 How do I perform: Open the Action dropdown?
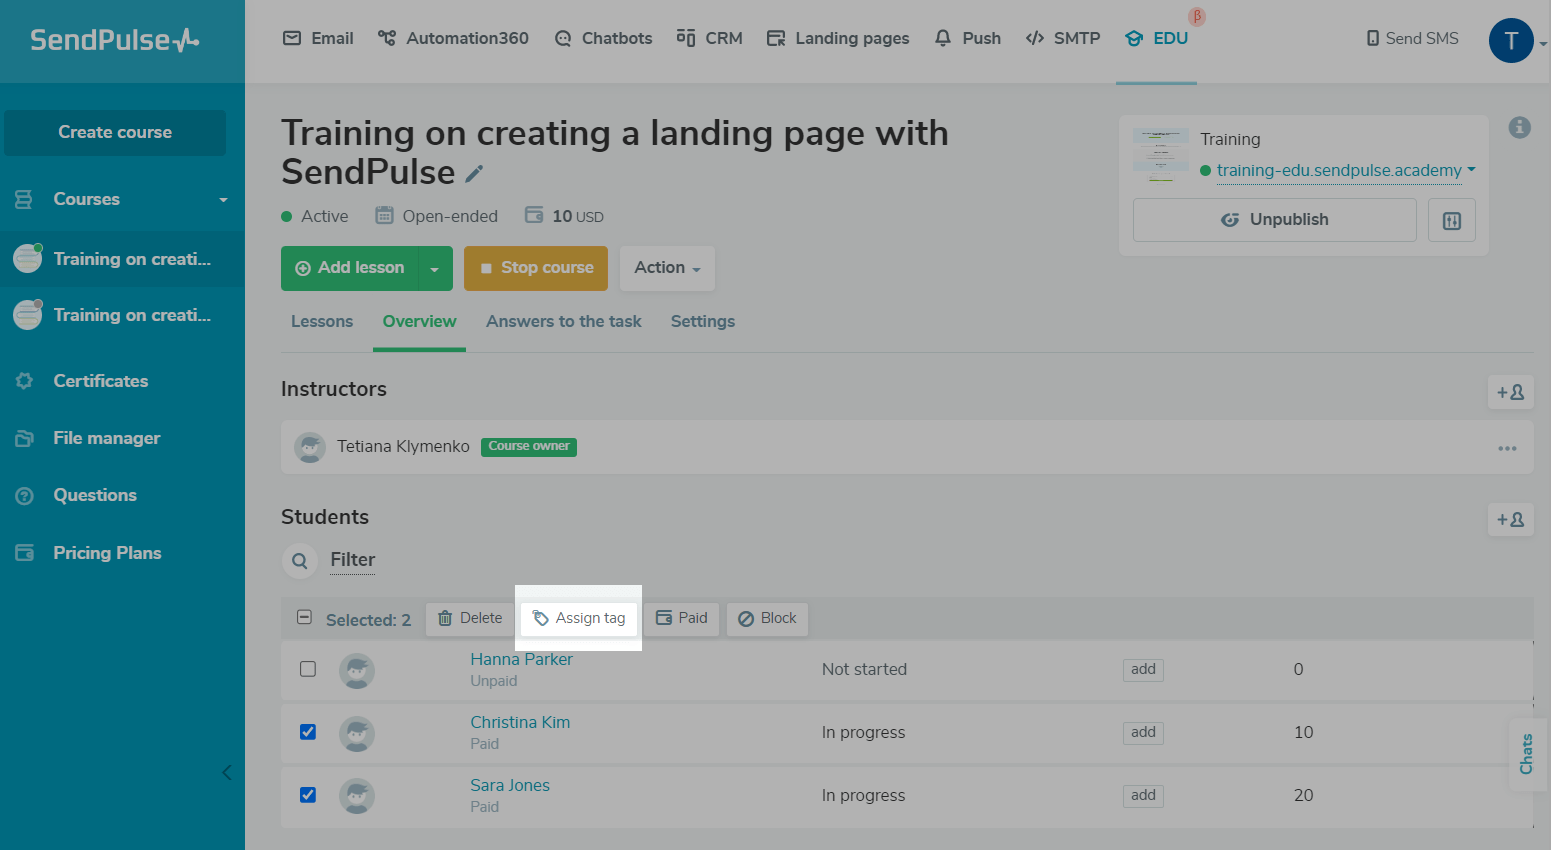coord(667,268)
